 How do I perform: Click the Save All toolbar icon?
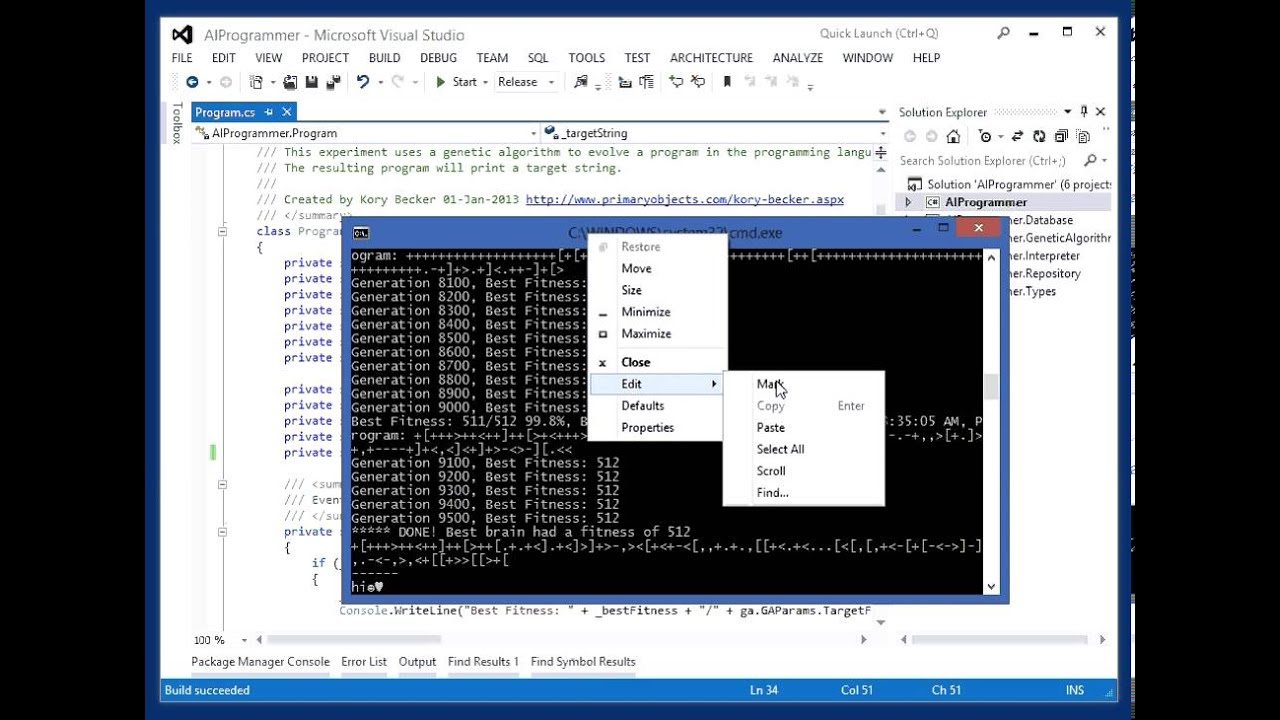click(333, 82)
